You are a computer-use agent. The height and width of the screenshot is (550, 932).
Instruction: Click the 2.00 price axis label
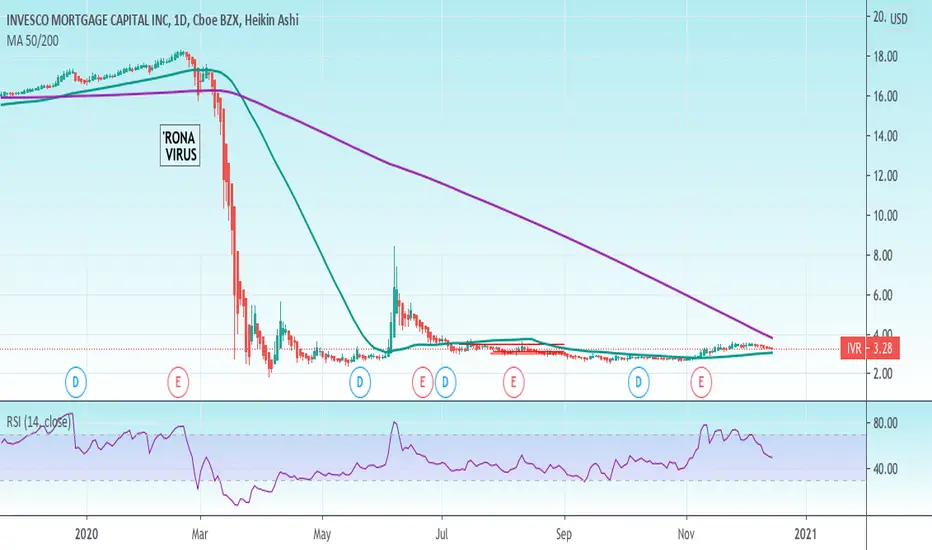(x=883, y=374)
